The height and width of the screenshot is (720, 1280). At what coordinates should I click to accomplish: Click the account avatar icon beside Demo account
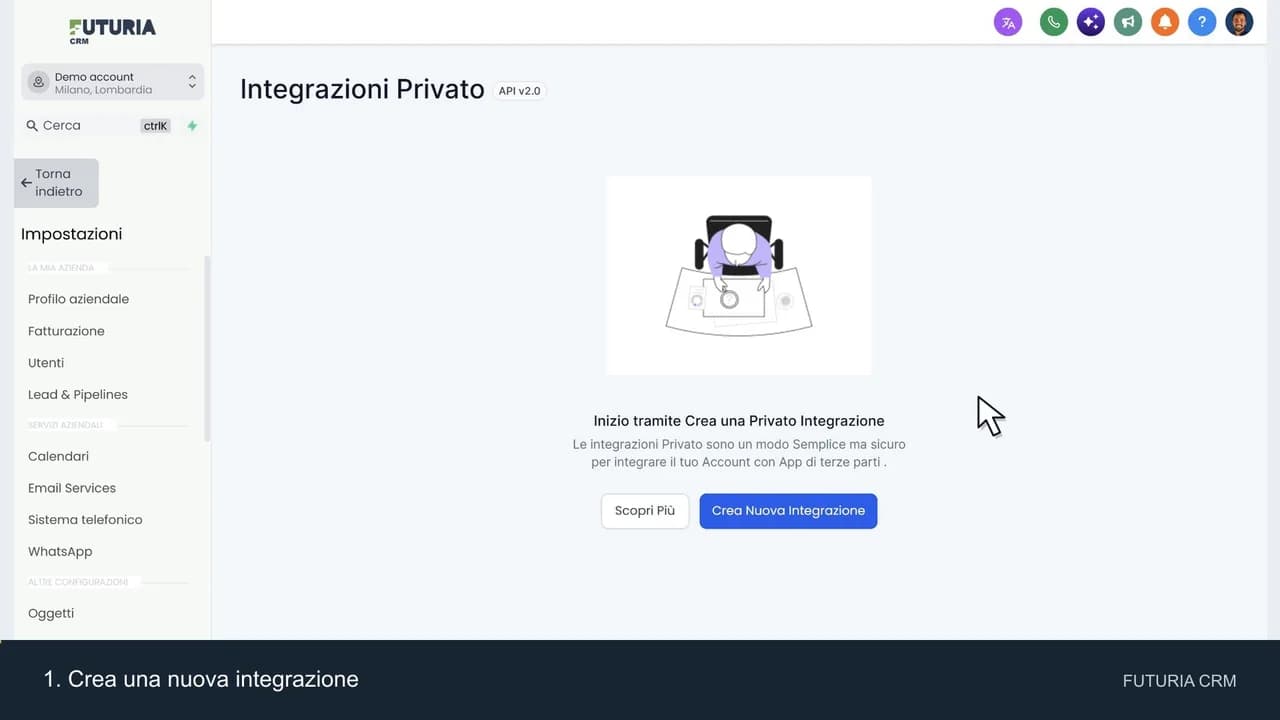[39, 82]
